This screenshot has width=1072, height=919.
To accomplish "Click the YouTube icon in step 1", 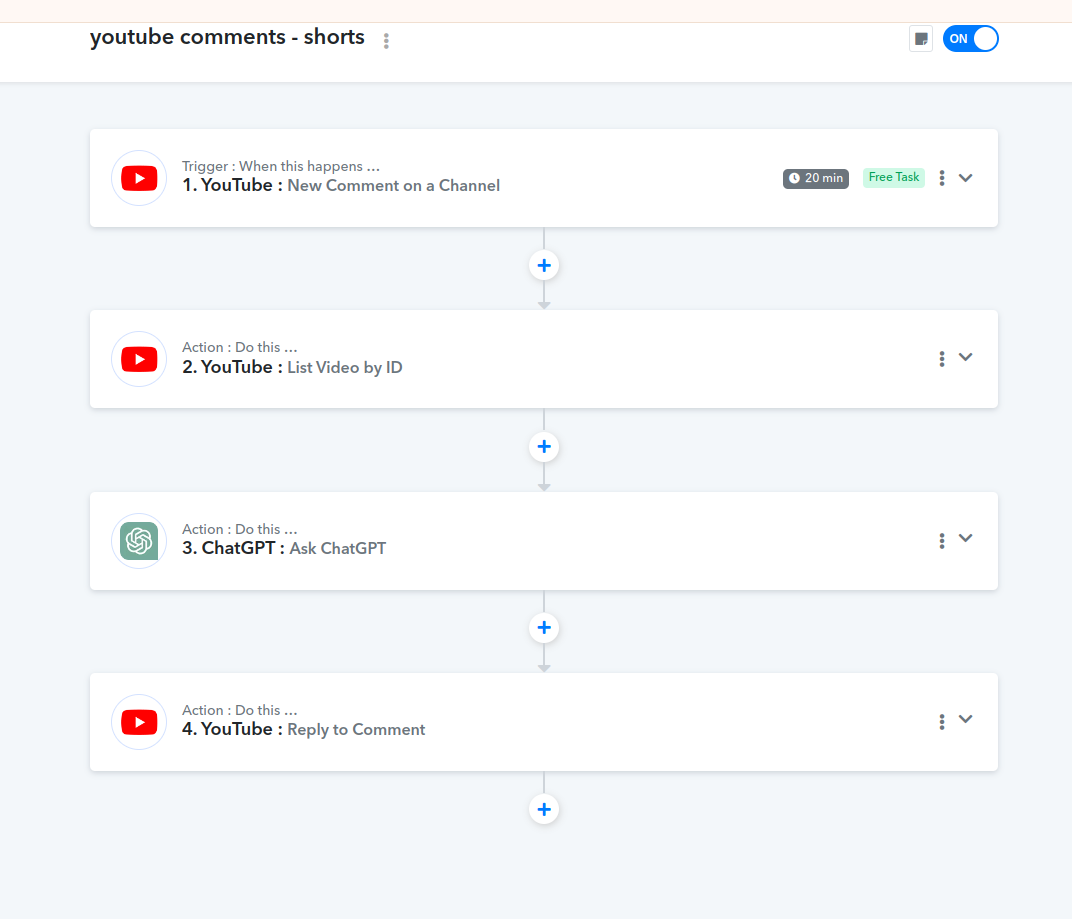I will click(139, 178).
